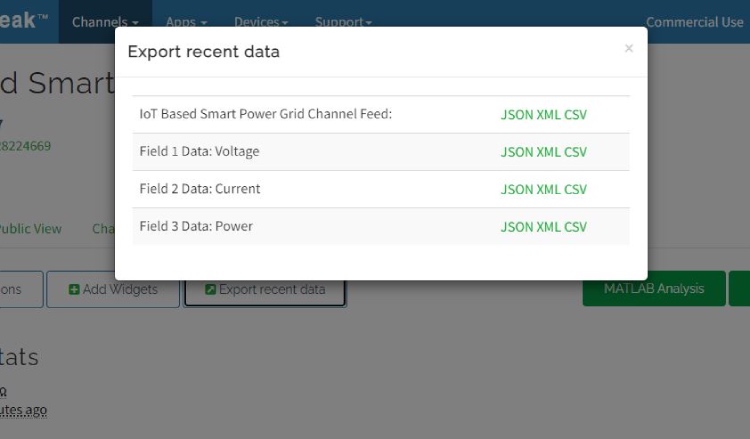Image resolution: width=750 pixels, height=439 pixels.
Task: Export Field 3 Power data as CSV
Action: click(575, 227)
